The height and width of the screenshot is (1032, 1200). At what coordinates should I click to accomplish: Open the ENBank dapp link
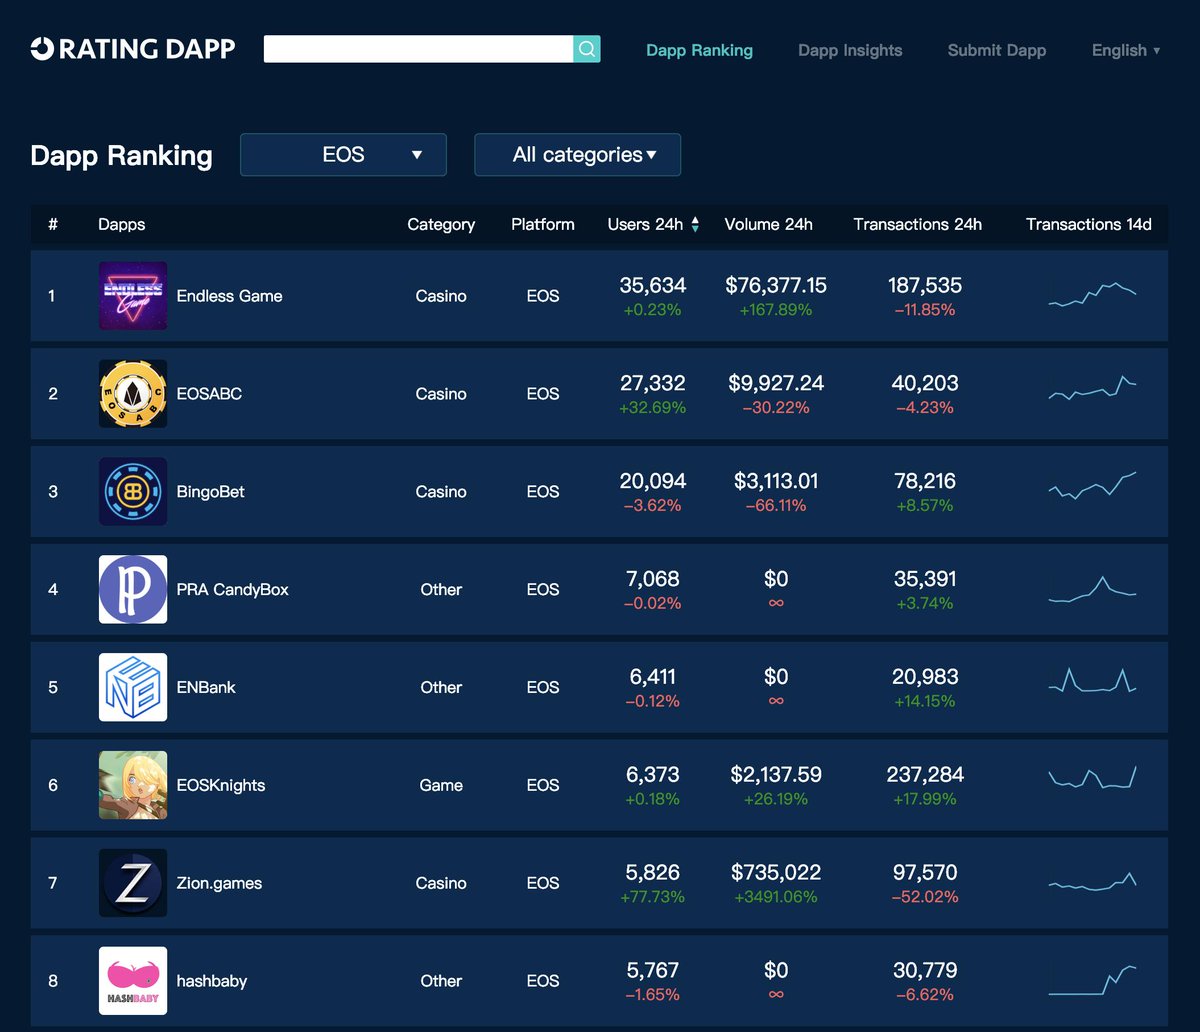pyautogui.click(x=206, y=688)
